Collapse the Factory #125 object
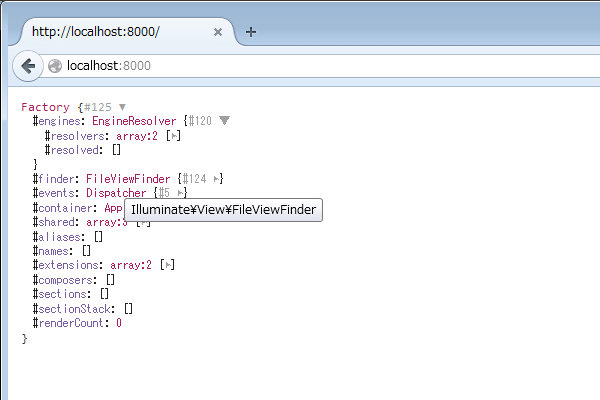 tap(122, 107)
